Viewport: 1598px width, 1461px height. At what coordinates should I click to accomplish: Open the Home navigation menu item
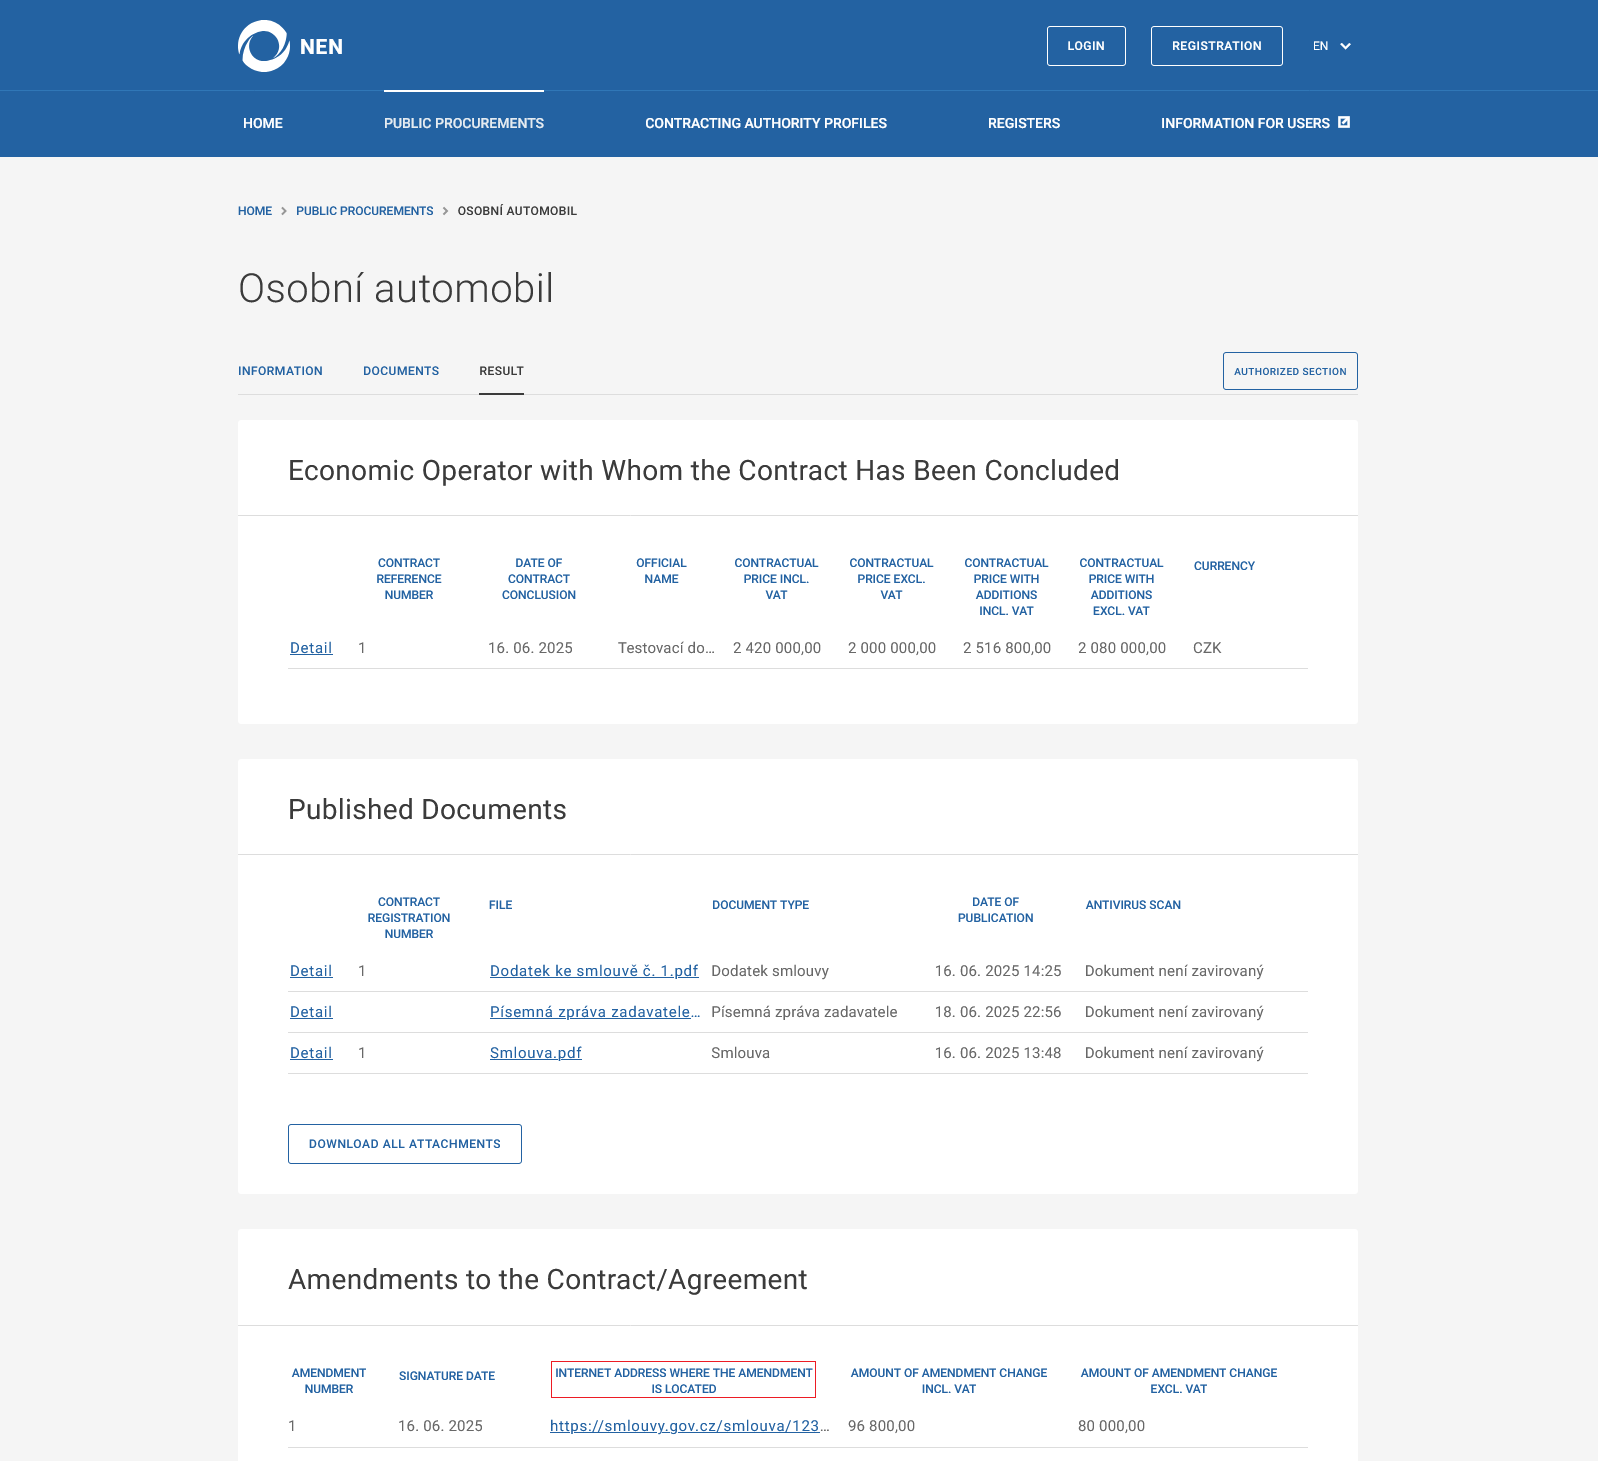point(263,123)
